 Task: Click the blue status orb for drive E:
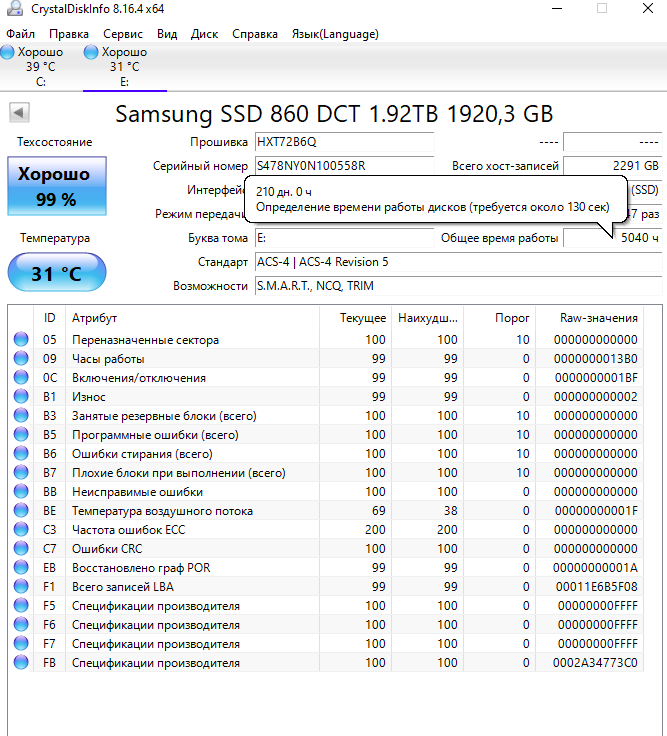91,52
